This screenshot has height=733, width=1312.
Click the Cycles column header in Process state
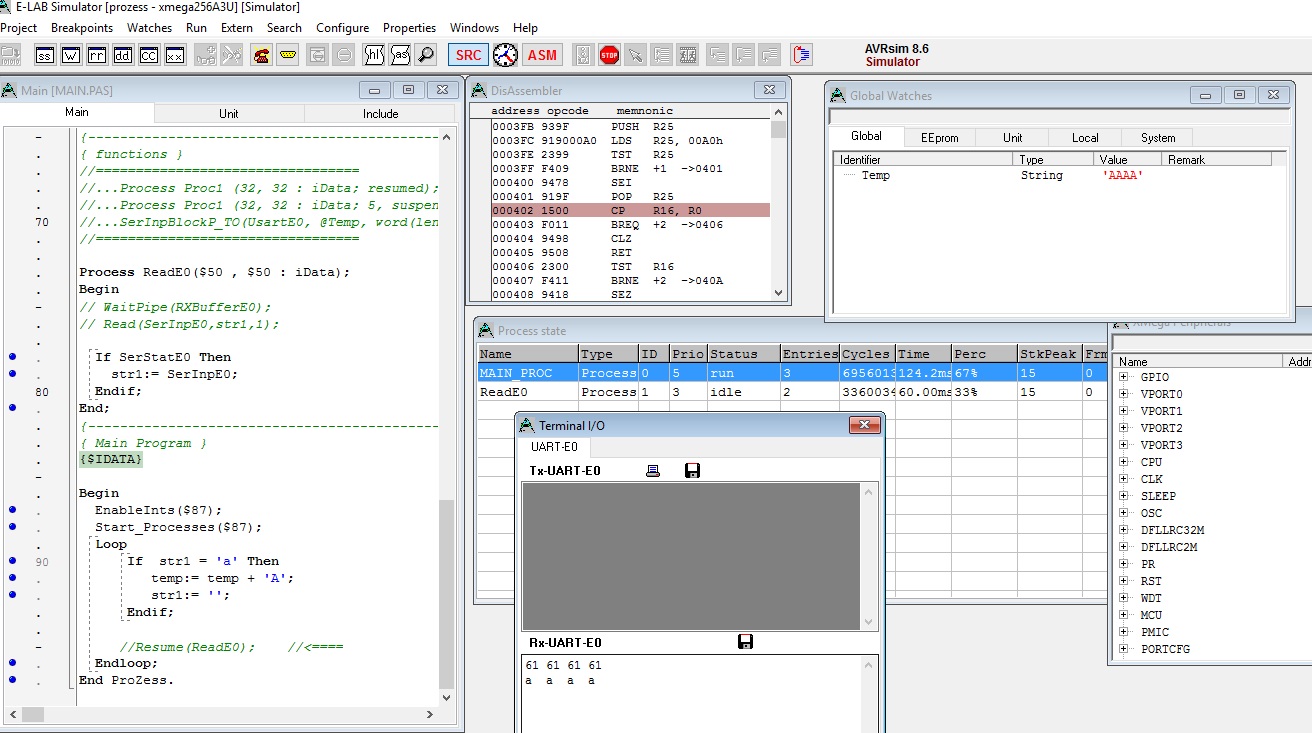(x=865, y=354)
